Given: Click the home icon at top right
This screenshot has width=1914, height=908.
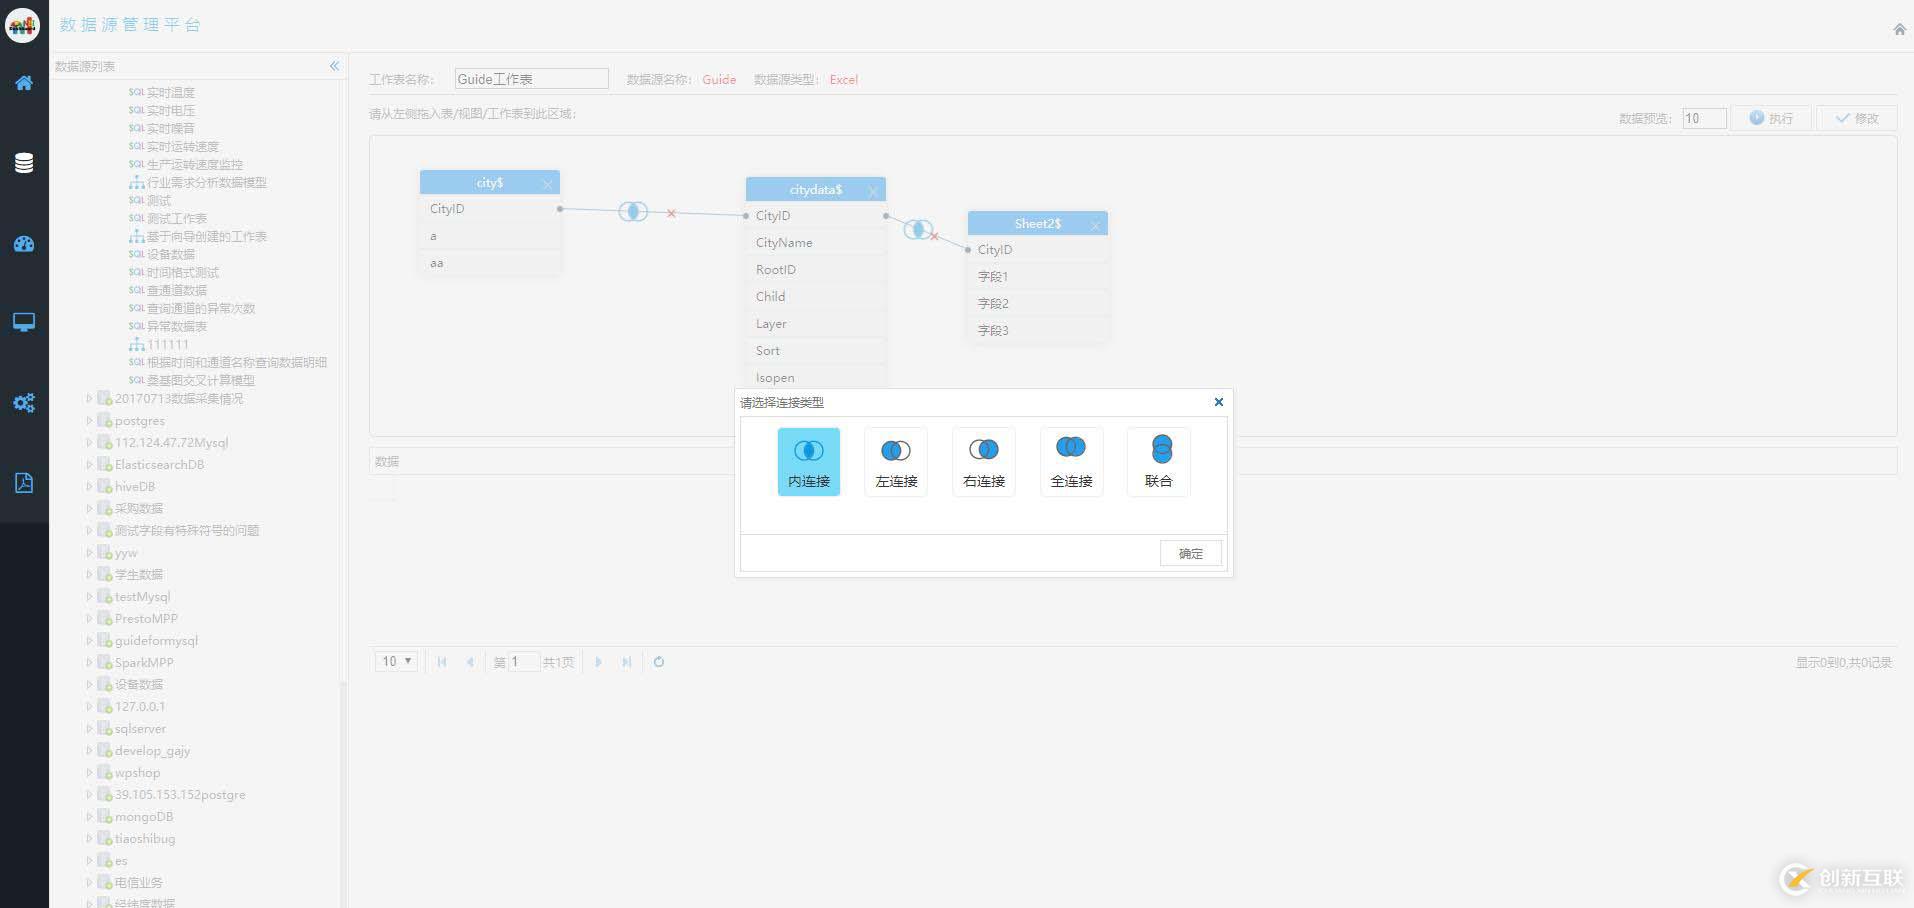Looking at the screenshot, I should coord(1899,29).
